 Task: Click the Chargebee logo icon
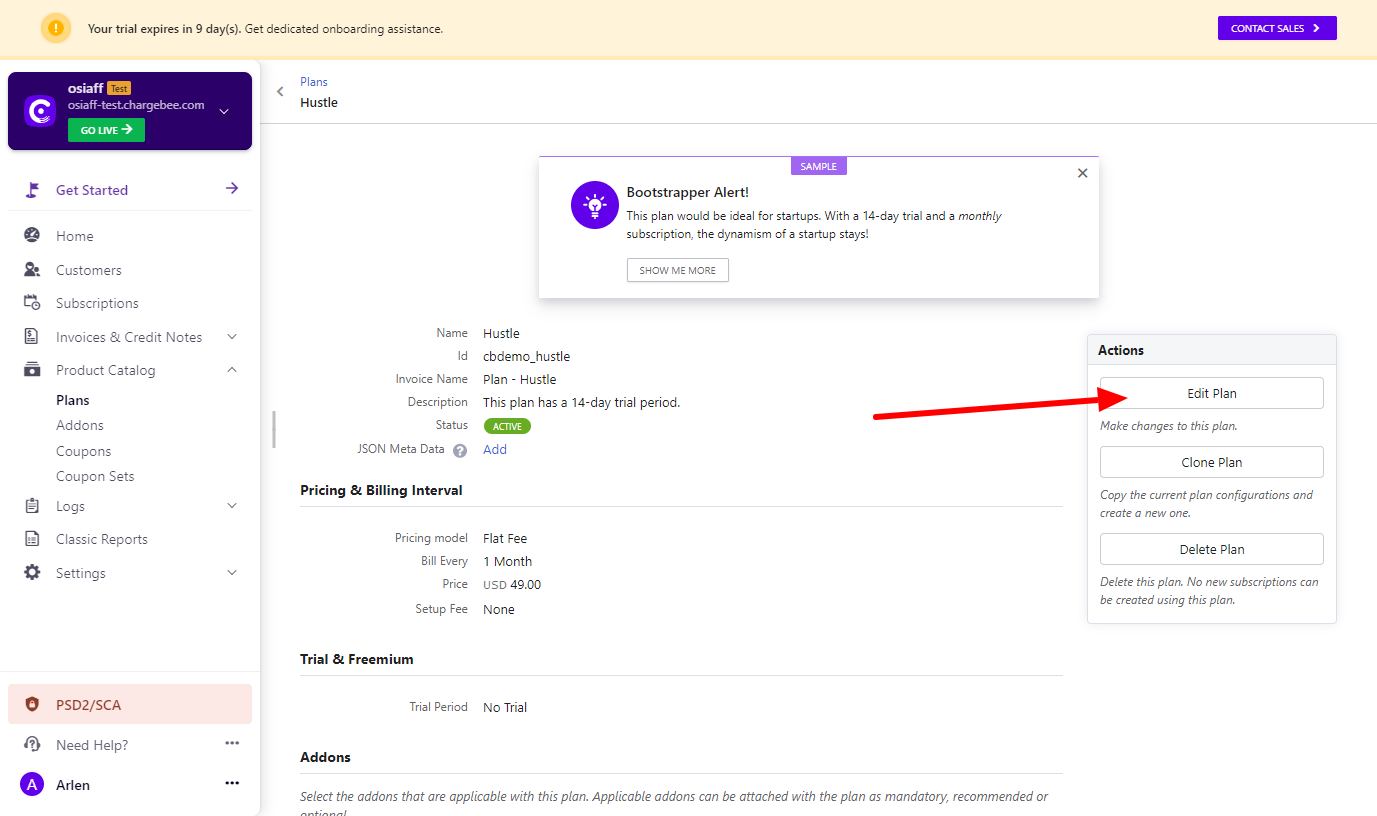(x=40, y=111)
